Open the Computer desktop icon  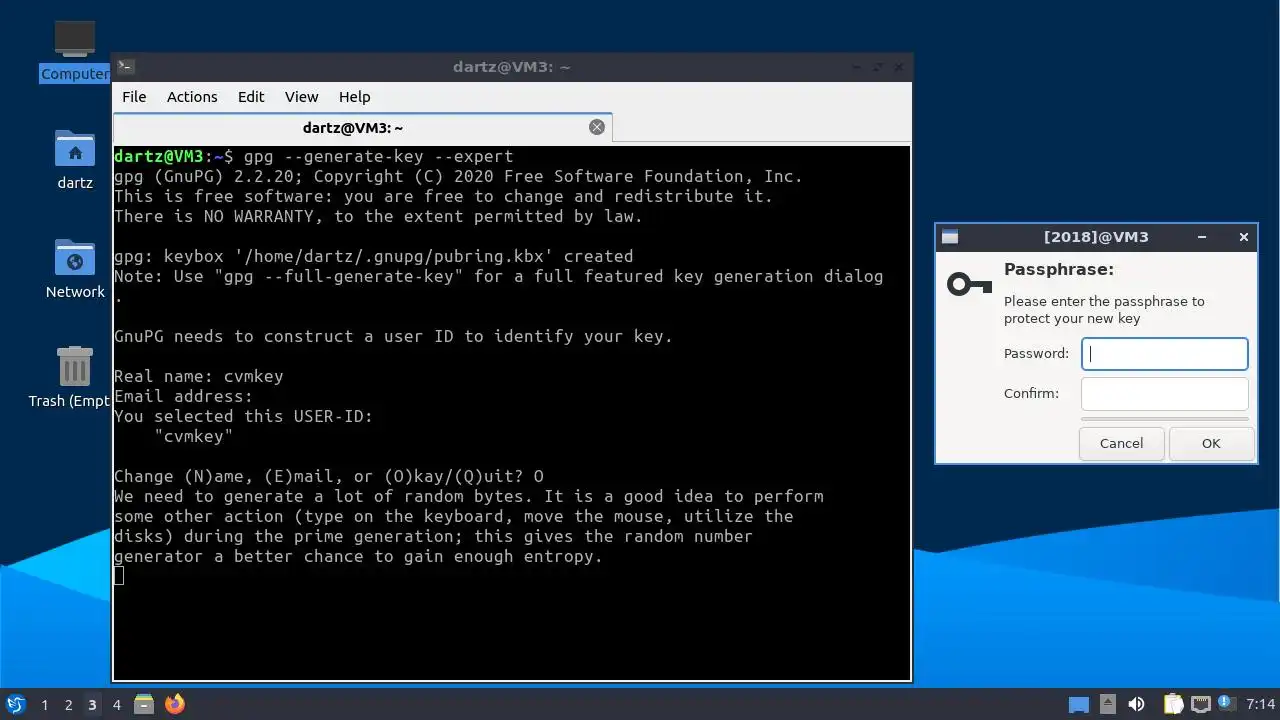(x=74, y=40)
